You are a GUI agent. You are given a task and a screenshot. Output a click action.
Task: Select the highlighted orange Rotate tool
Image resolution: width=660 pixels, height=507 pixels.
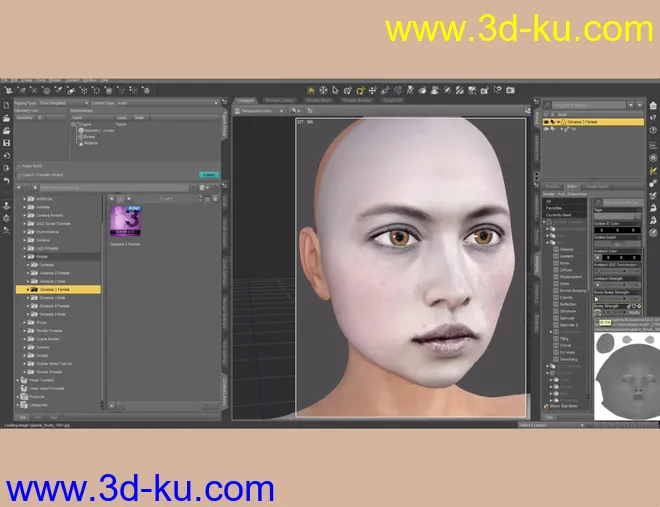[x=360, y=90]
